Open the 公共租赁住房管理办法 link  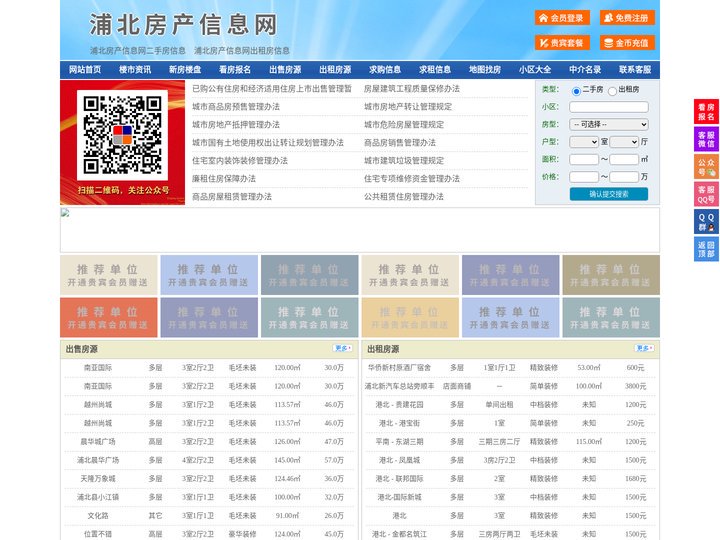(404, 197)
